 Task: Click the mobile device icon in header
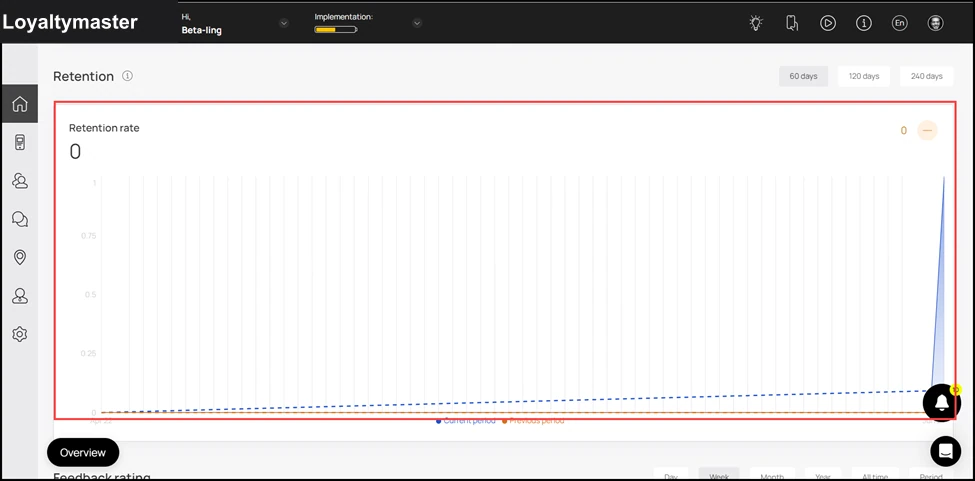tap(792, 23)
